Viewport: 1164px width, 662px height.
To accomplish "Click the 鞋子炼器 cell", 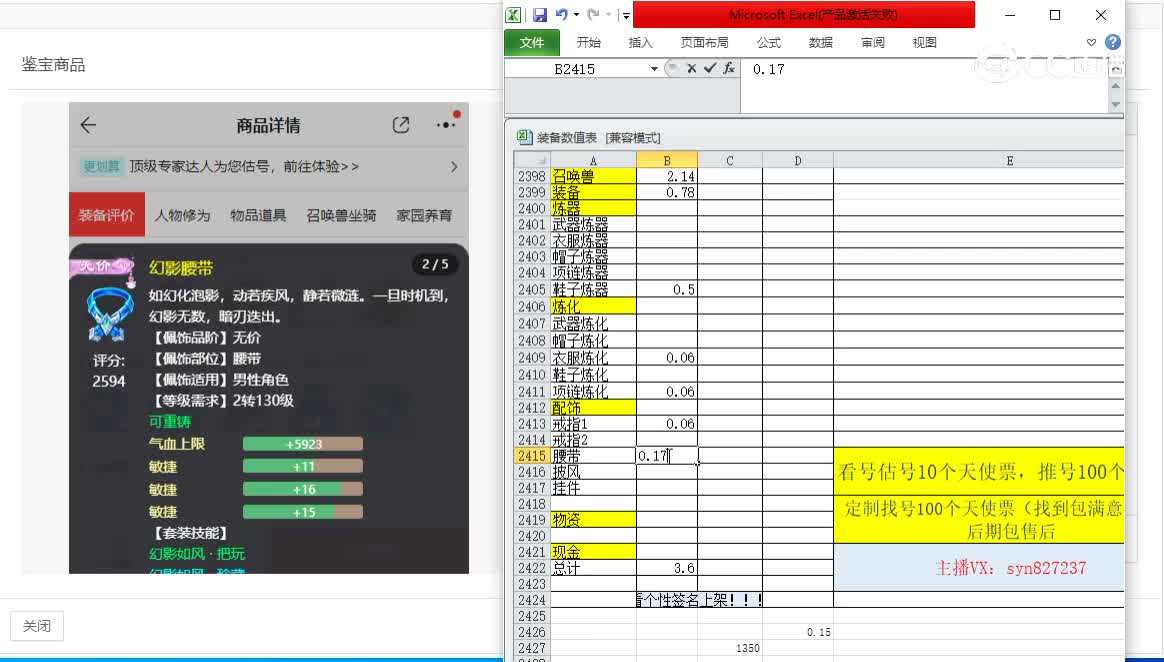I will point(593,289).
